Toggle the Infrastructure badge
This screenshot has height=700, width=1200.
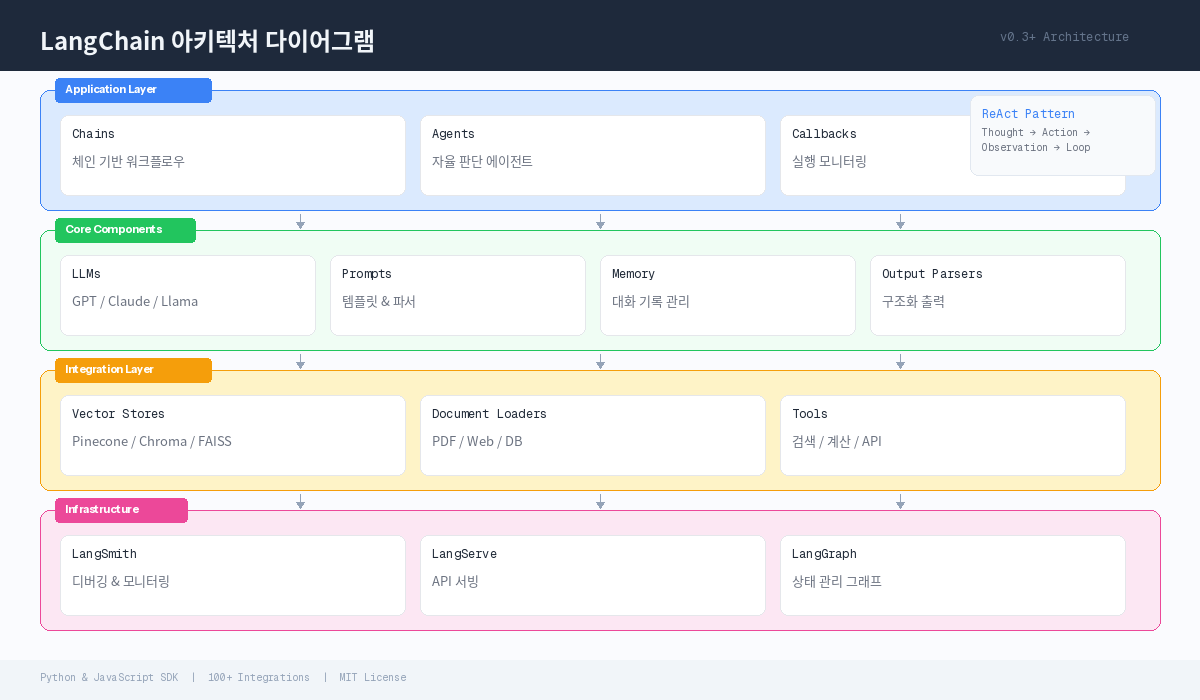(x=121, y=510)
